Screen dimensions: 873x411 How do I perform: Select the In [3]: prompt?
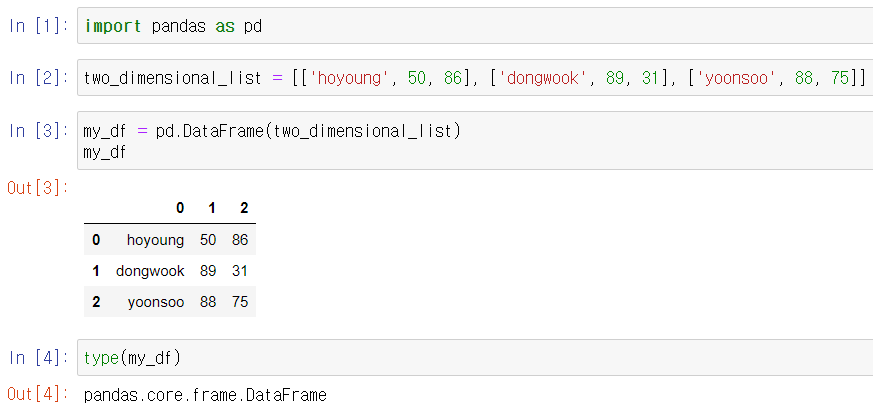coord(38,130)
